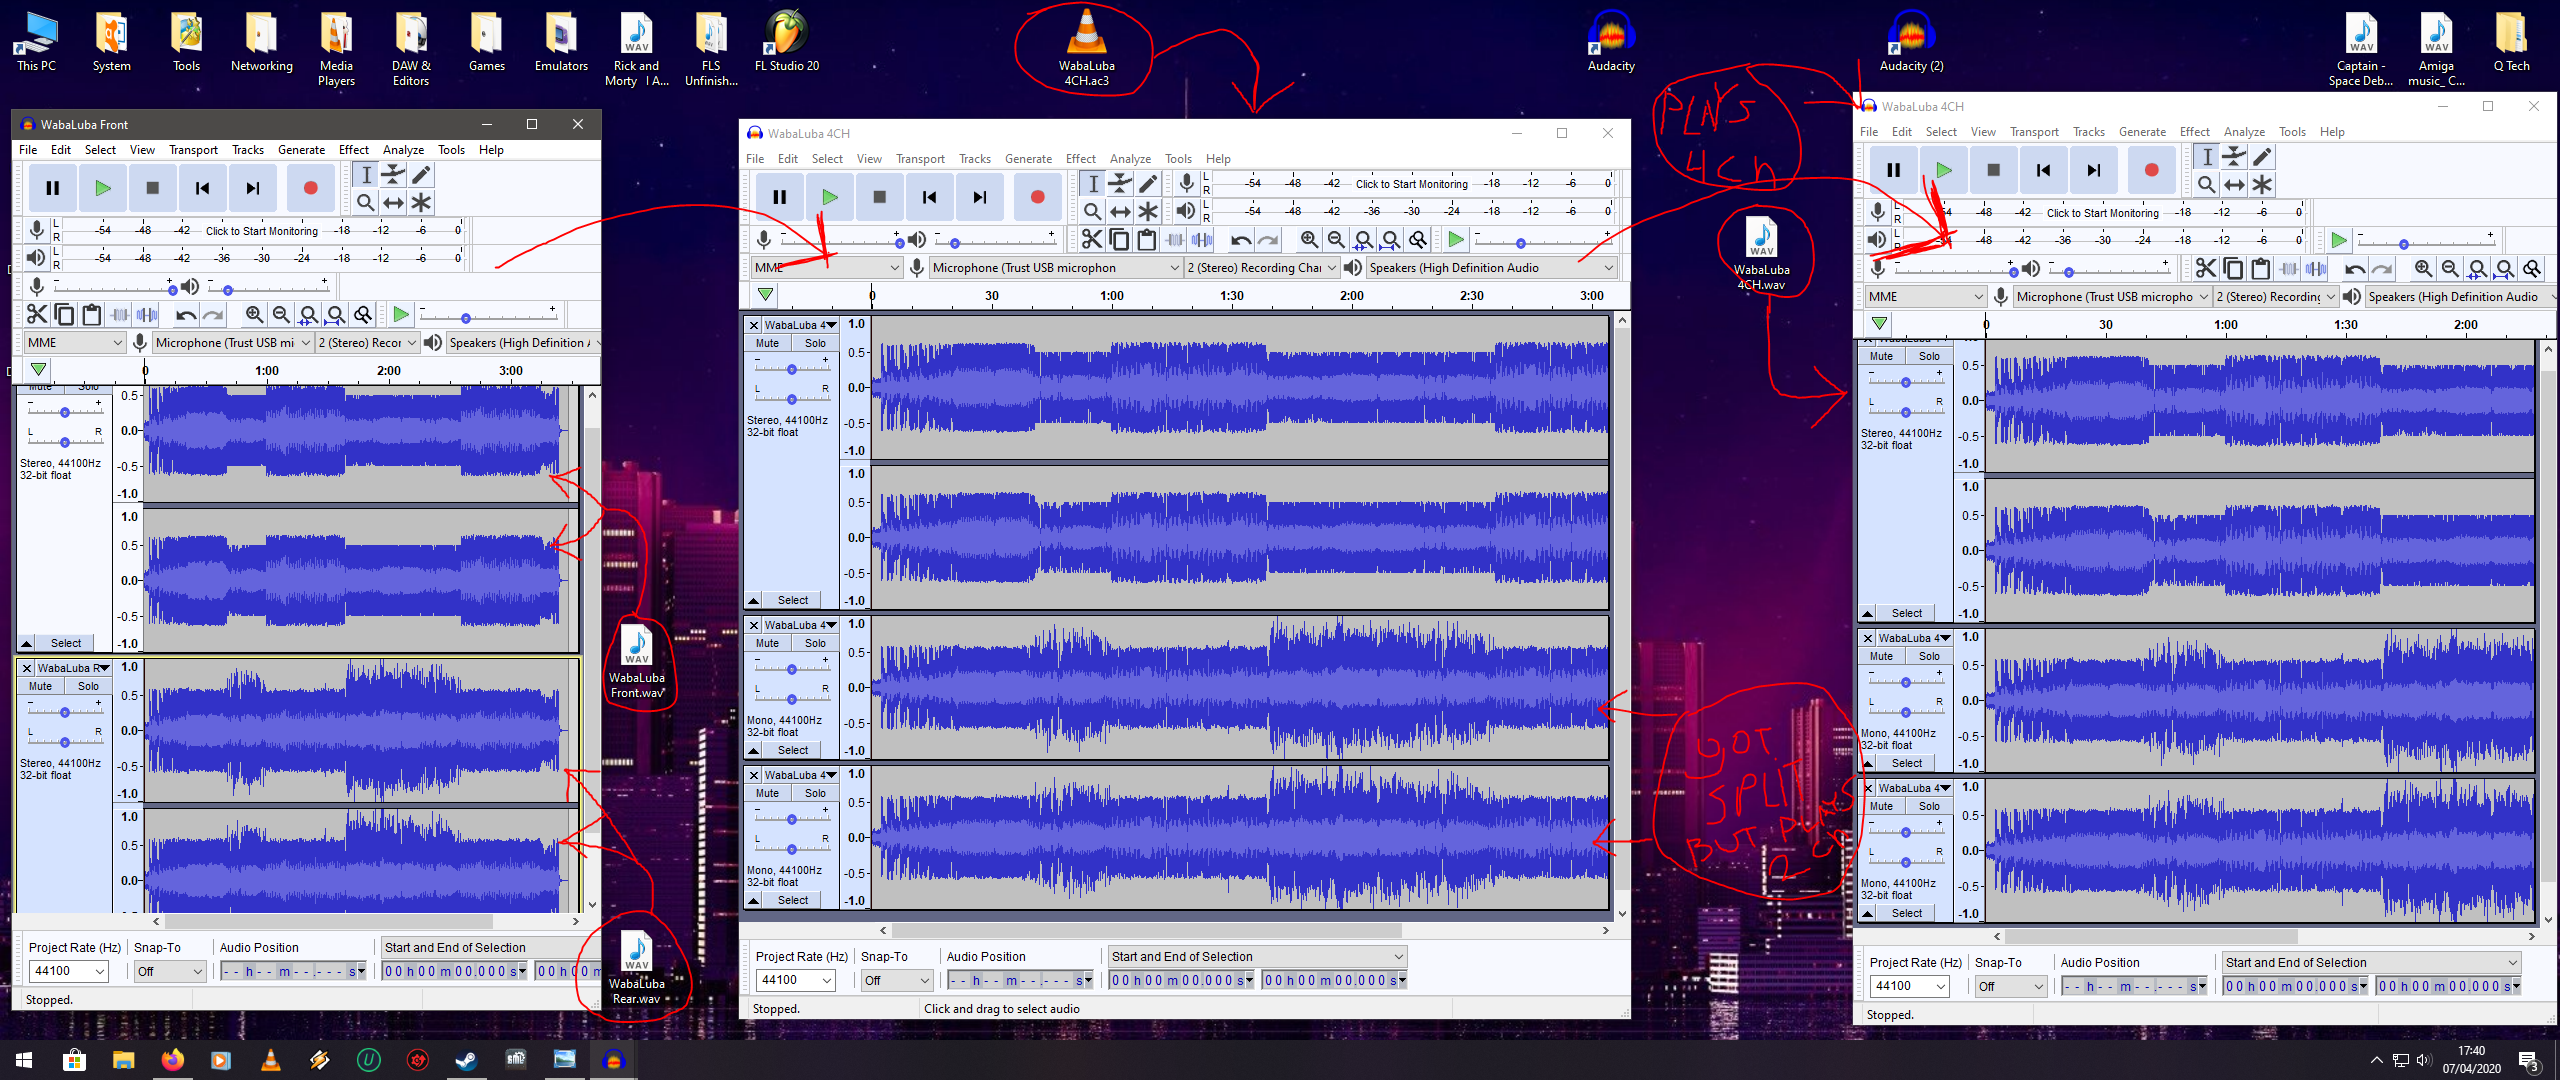Screen dimensions: 2560x1080
Task: Open Speakers playback device dropdown in middle 4CH window
Action: [x=1491, y=268]
